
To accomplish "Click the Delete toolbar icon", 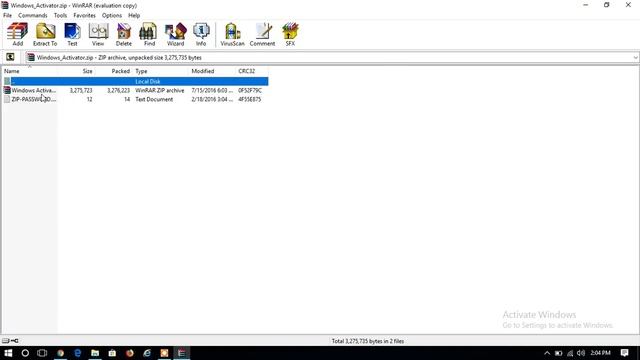I will 123,34.
